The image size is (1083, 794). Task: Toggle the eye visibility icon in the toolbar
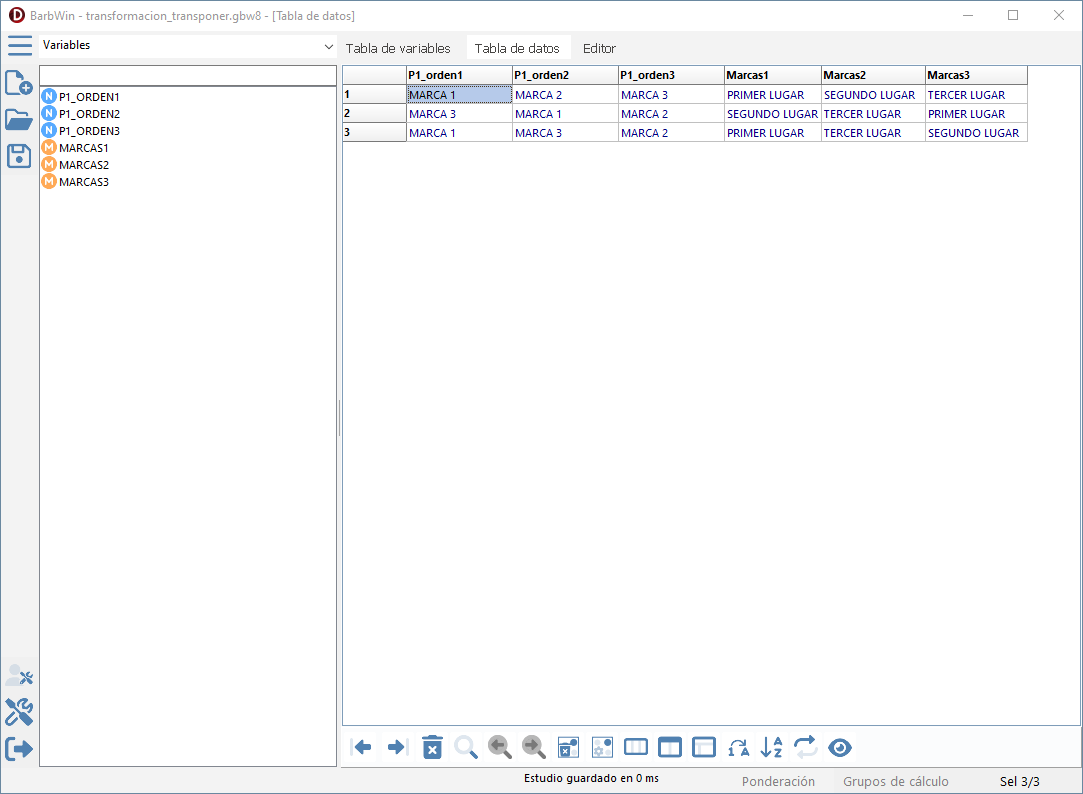click(840, 747)
